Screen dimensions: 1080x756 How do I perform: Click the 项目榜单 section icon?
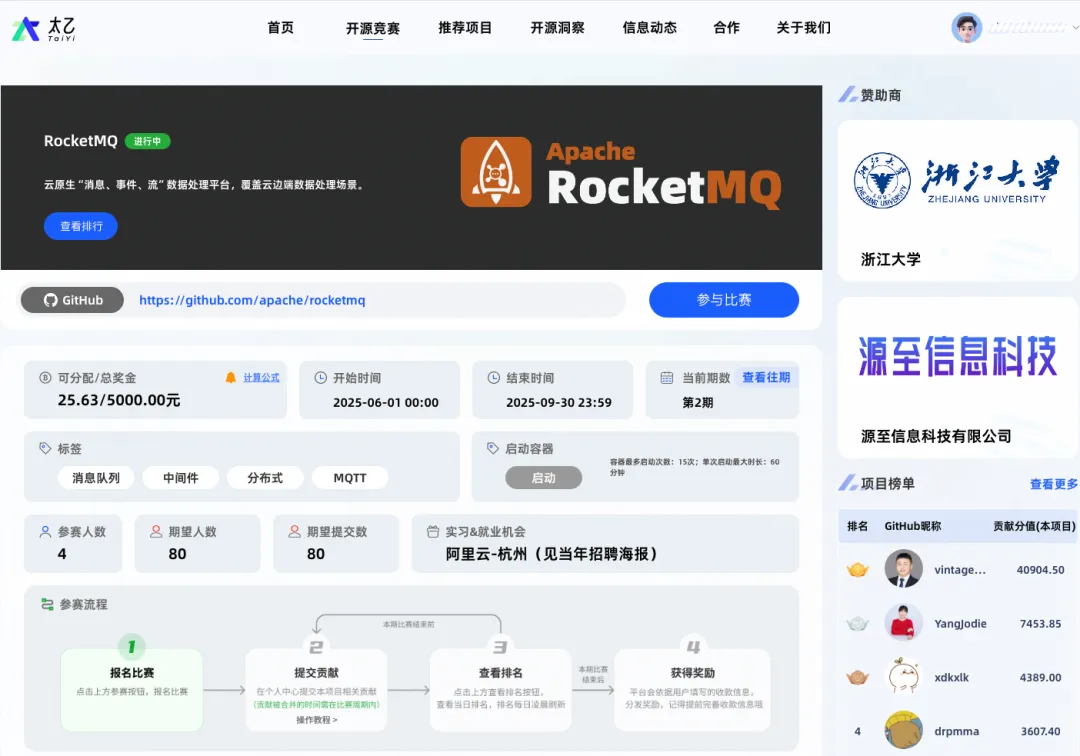pyautogui.click(x=847, y=483)
